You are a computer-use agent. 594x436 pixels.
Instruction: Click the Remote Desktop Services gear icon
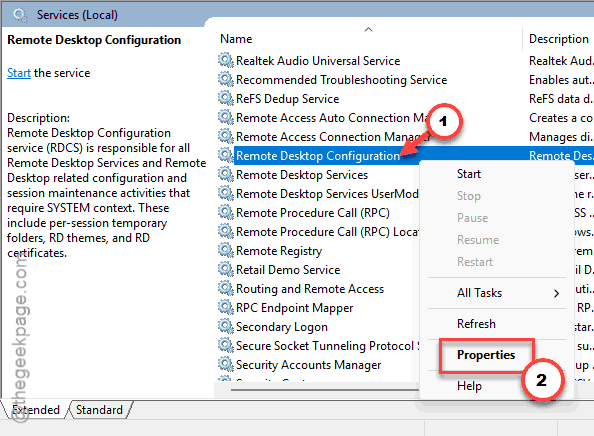coord(226,174)
